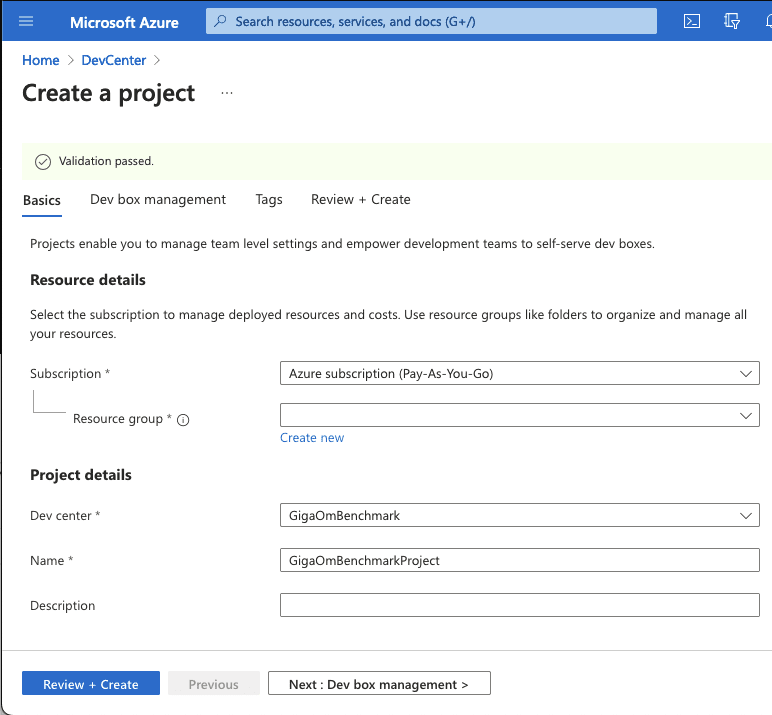Click the DevCenter breadcrumb link

click(x=114, y=60)
